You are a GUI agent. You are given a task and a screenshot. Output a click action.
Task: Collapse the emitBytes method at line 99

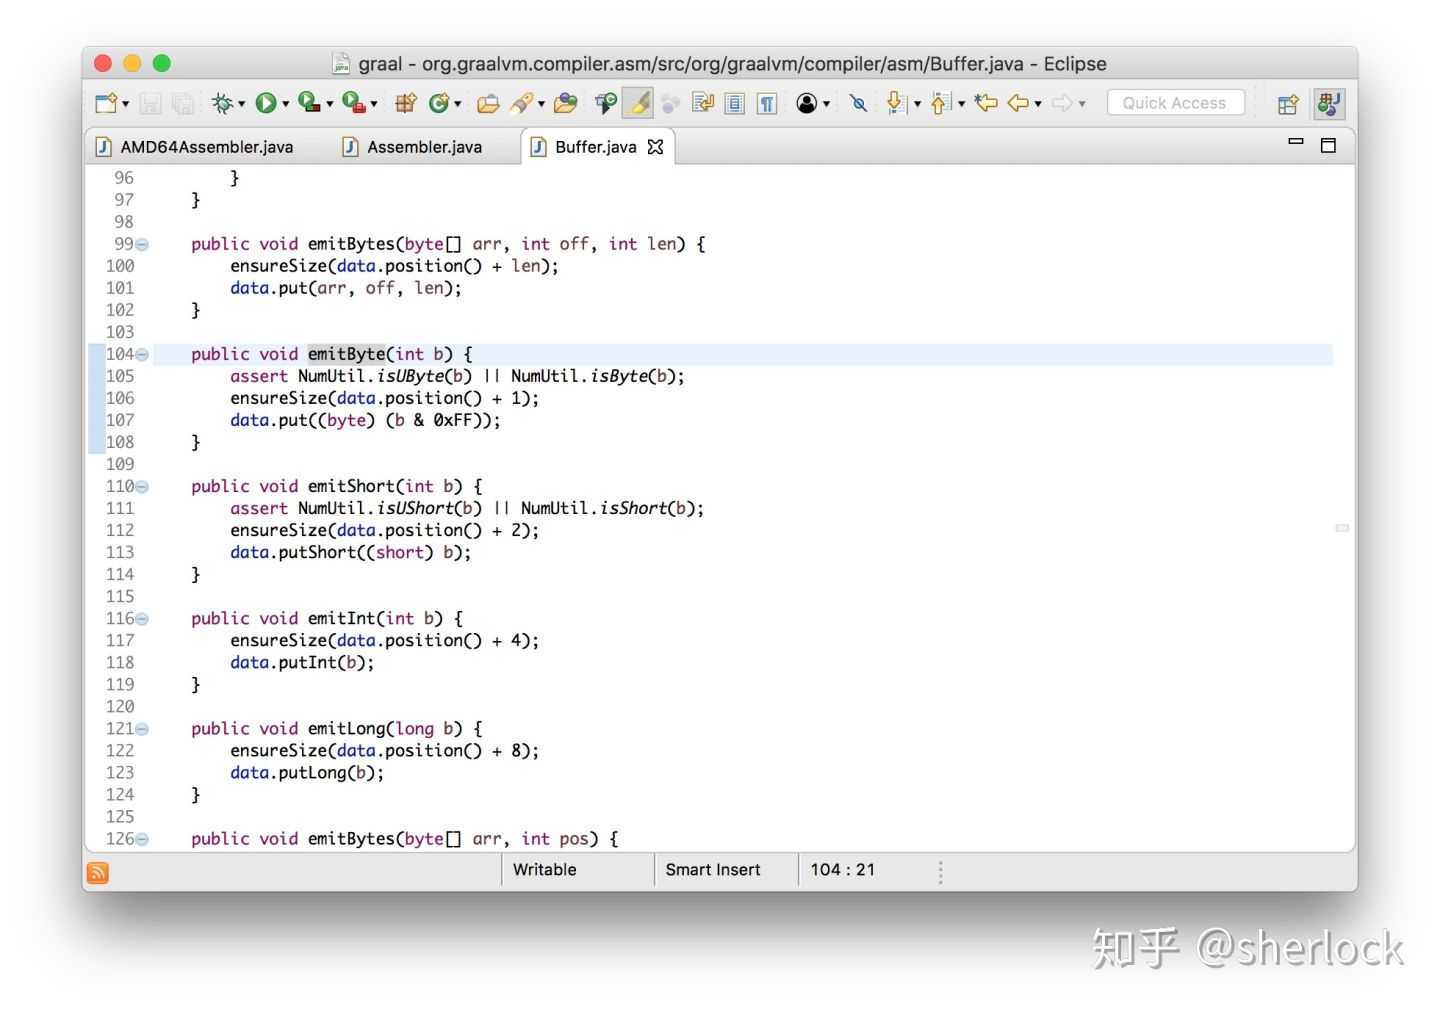point(142,245)
